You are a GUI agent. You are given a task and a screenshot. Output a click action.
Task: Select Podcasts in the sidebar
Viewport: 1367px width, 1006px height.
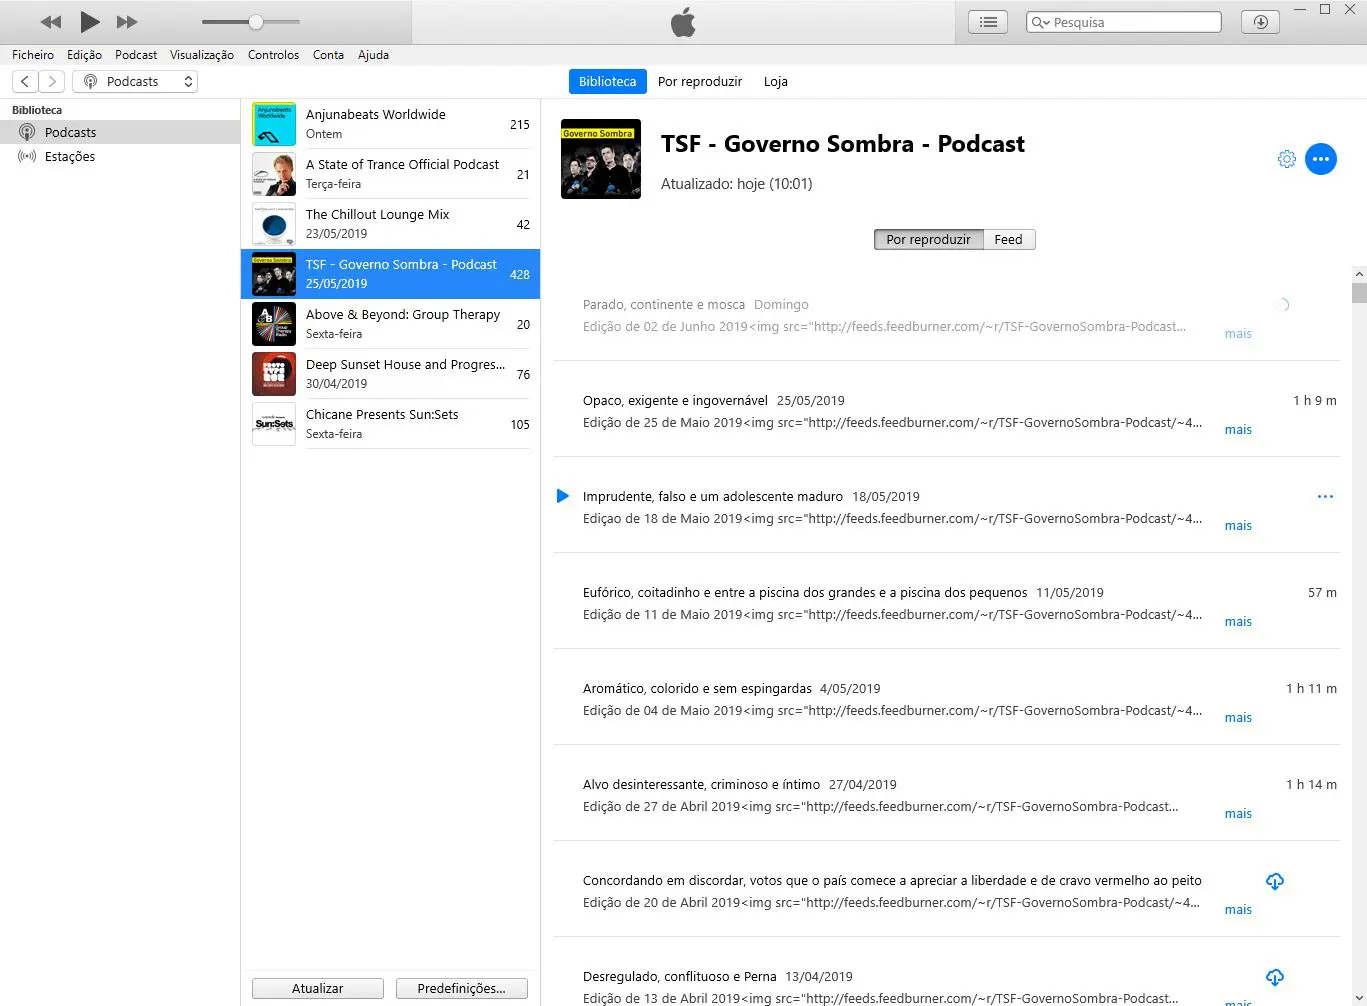[x=120, y=132]
